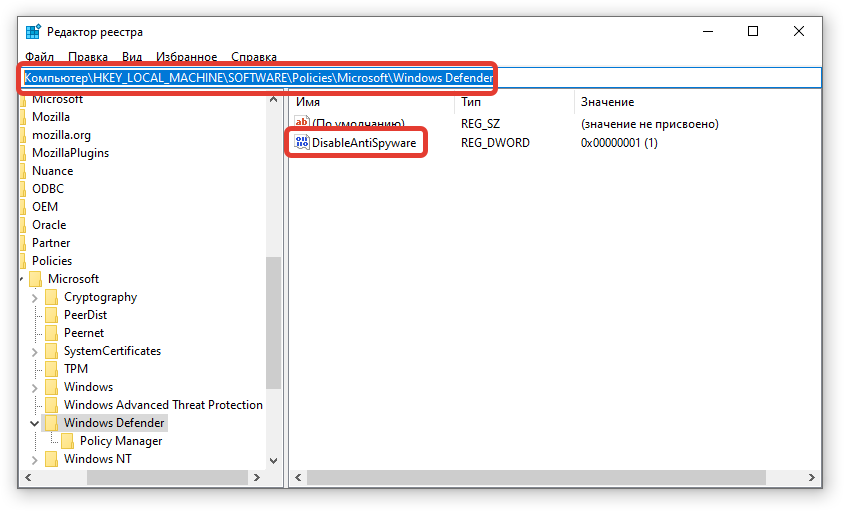844x511 pixels.
Task: Click the Windows Defender folder icon
Action: click(x=52, y=423)
